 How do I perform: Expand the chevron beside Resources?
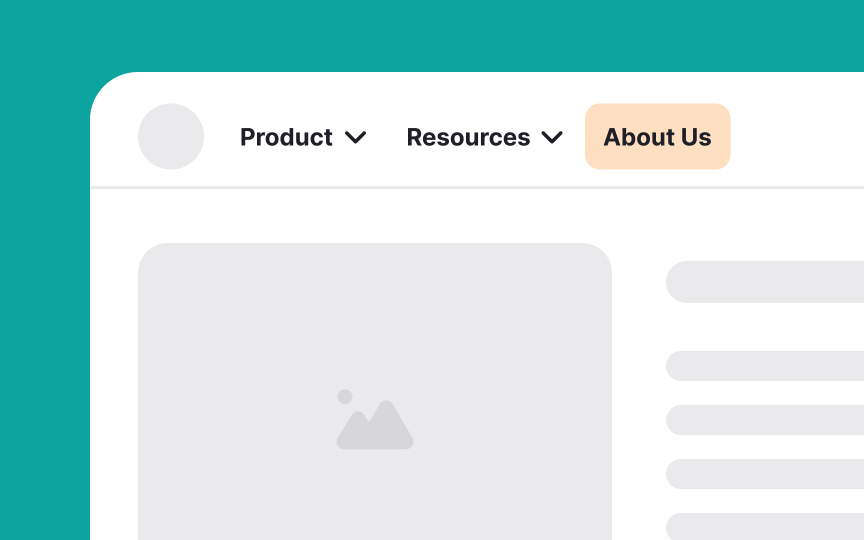coord(552,137)
